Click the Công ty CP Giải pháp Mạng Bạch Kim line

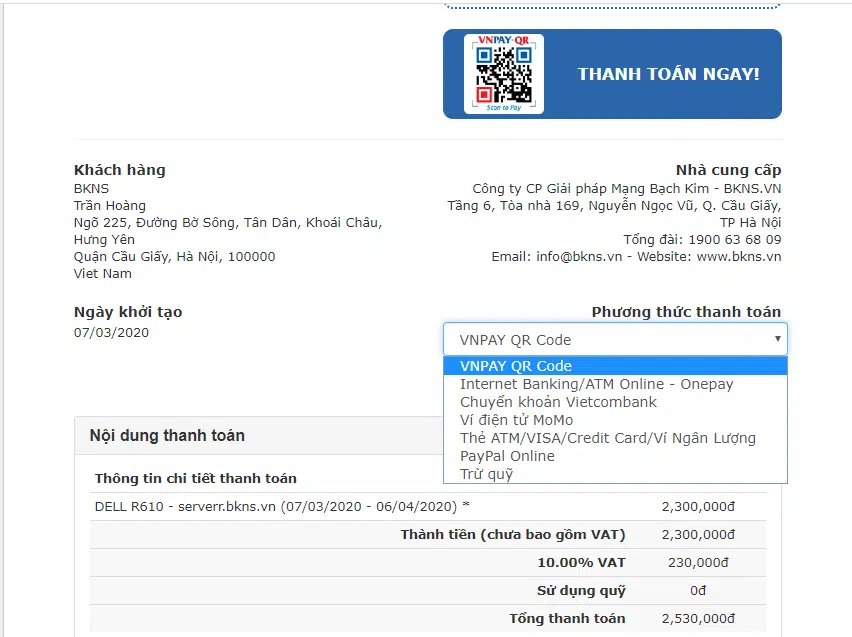click(627, 189)
